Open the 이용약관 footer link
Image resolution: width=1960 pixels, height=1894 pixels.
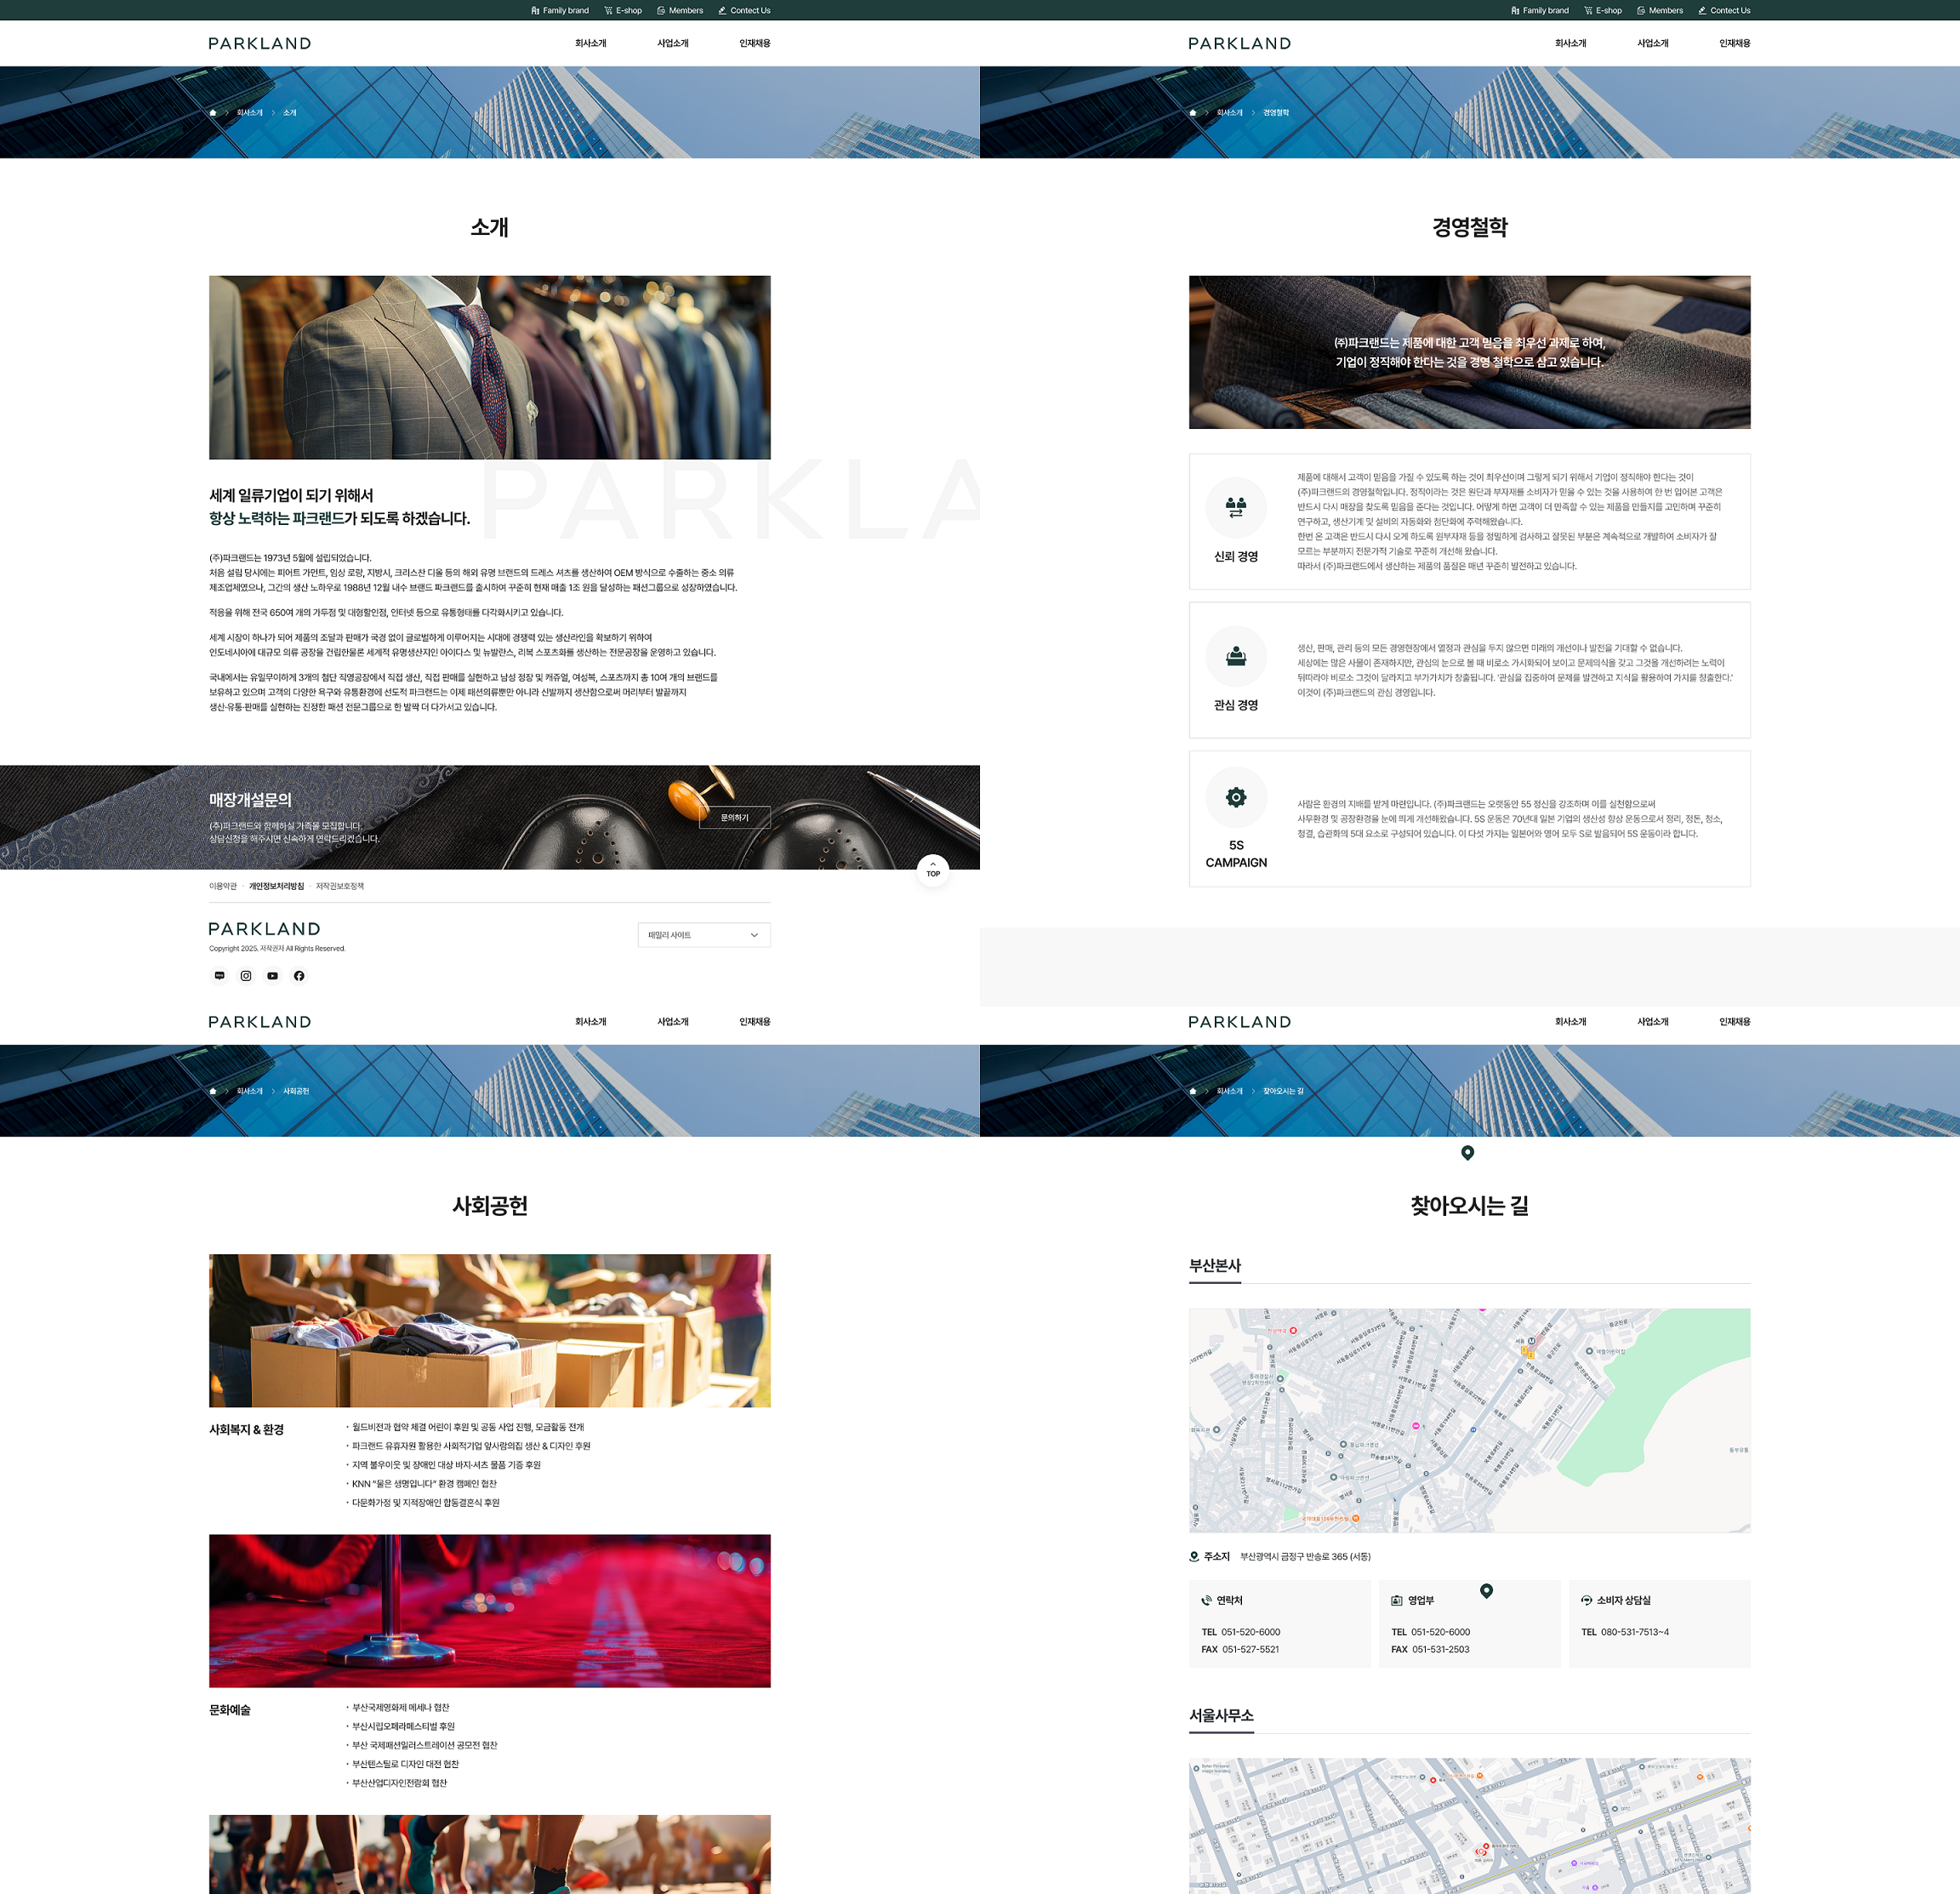pyautogui.click(x=223, y=886)
